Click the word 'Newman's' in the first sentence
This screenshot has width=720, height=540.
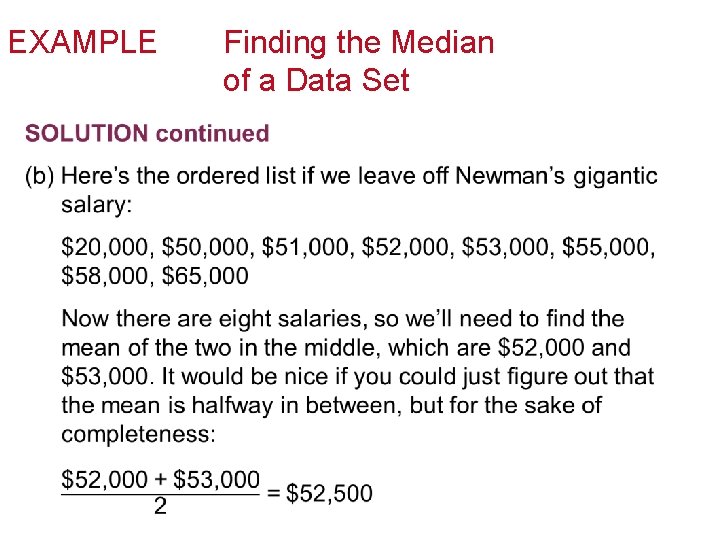[x=510, y=177]
